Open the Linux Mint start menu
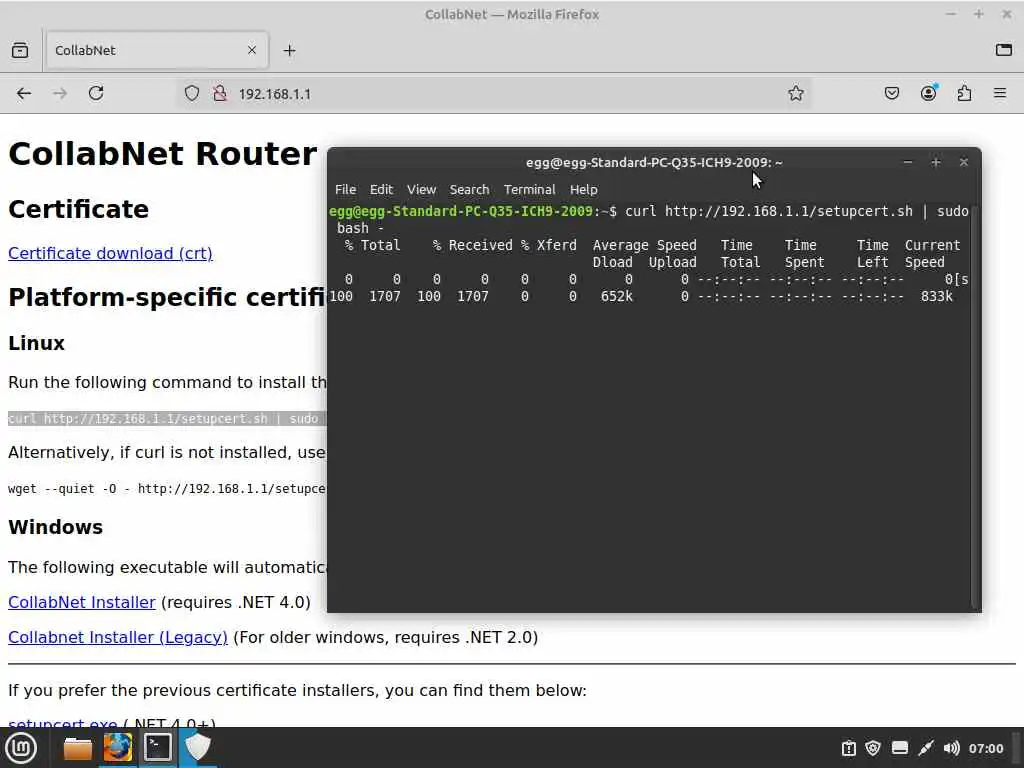1024x768 pixels. pyautogui.click(x=20, y=748)
